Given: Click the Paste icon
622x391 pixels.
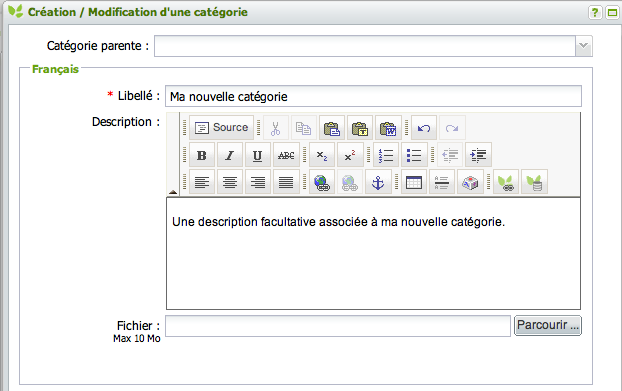Looking at the screenshot, I should (x=332, y=128).
